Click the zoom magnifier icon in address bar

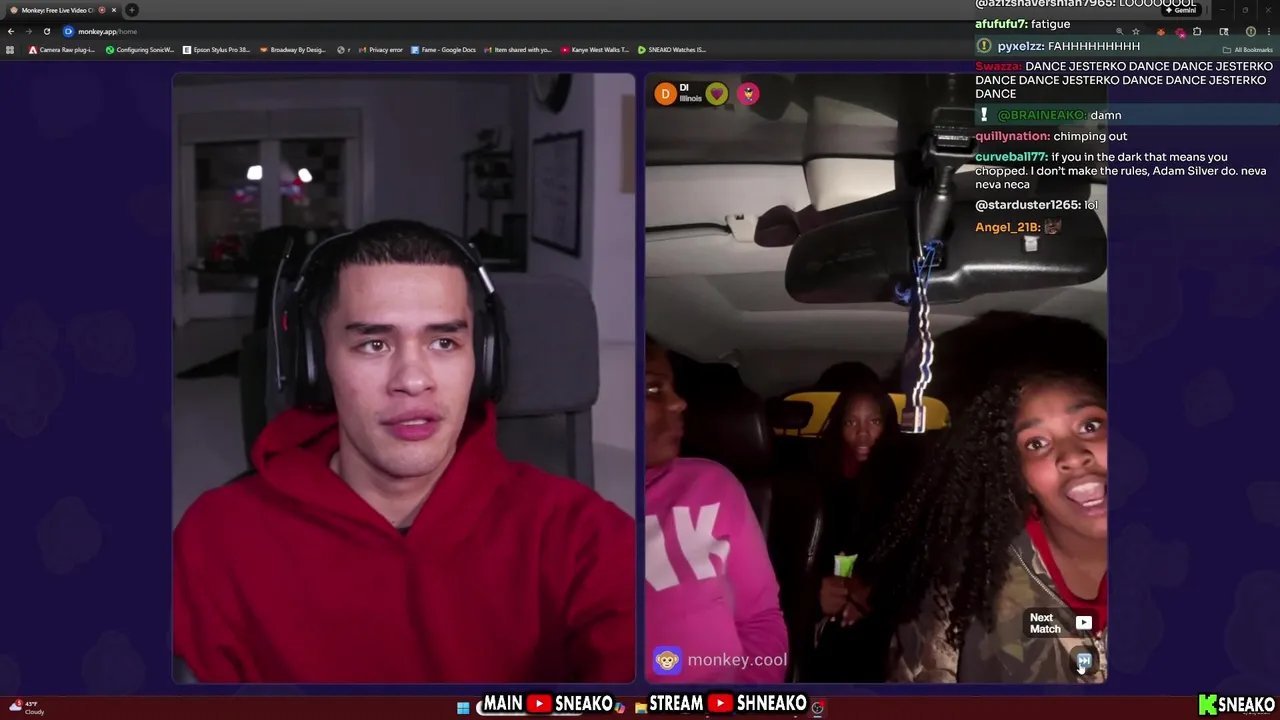(x=1119, y=31)
